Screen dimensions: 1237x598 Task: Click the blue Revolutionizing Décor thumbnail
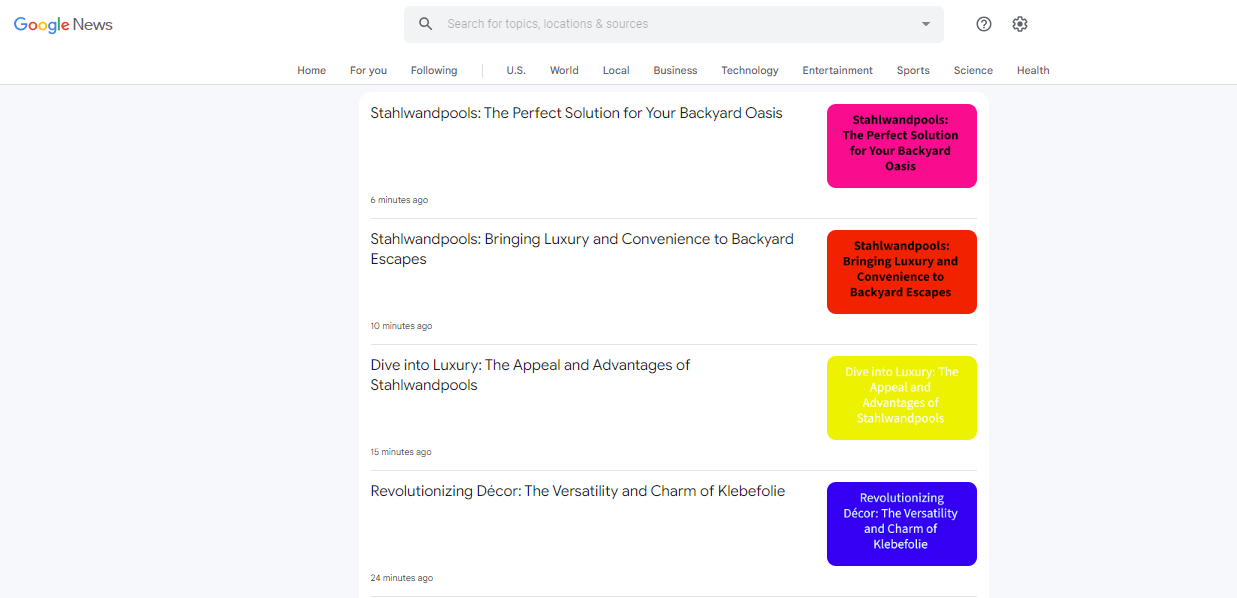[901, 524]
